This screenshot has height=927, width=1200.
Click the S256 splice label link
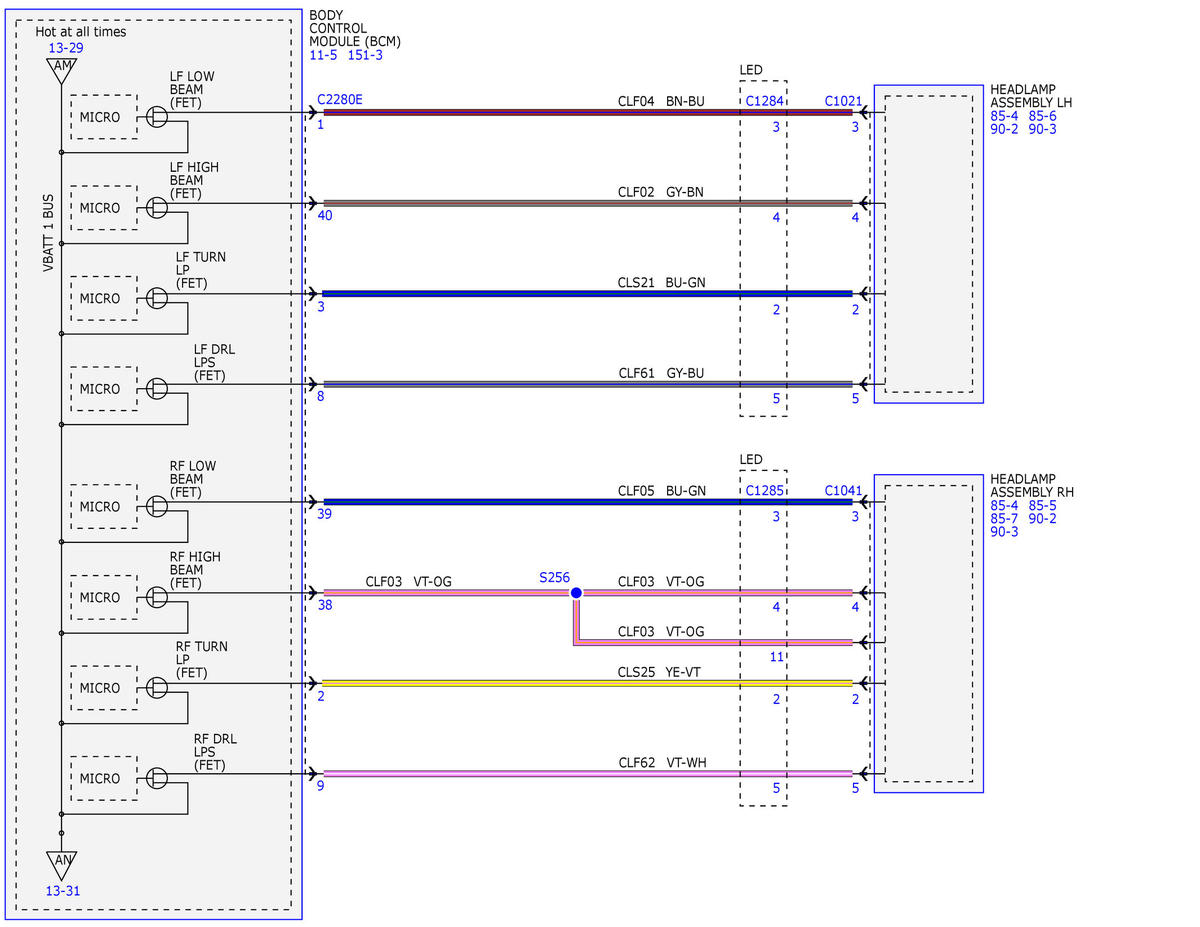554,577
